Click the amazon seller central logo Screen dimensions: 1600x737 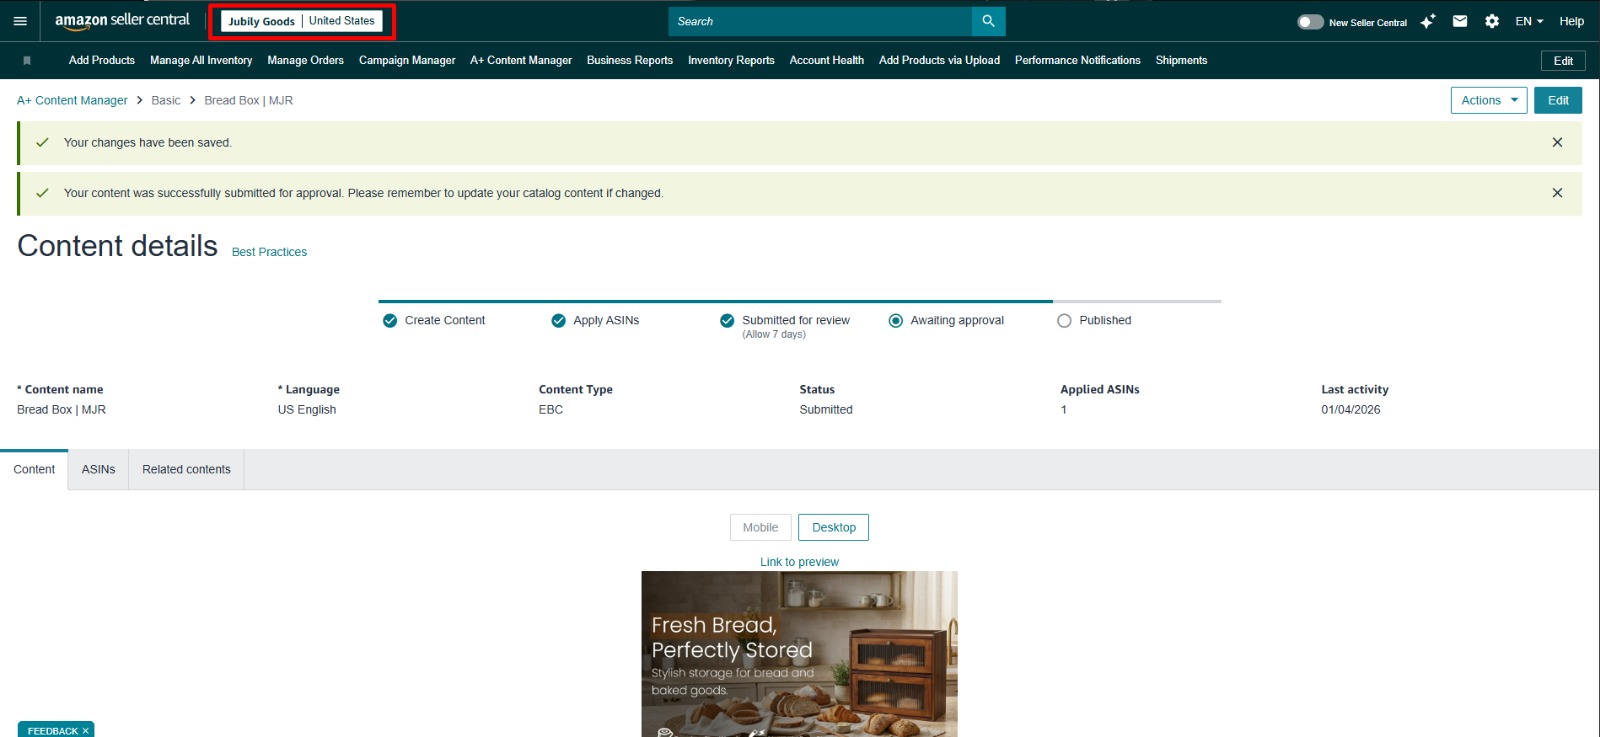(x=122, y=20)
